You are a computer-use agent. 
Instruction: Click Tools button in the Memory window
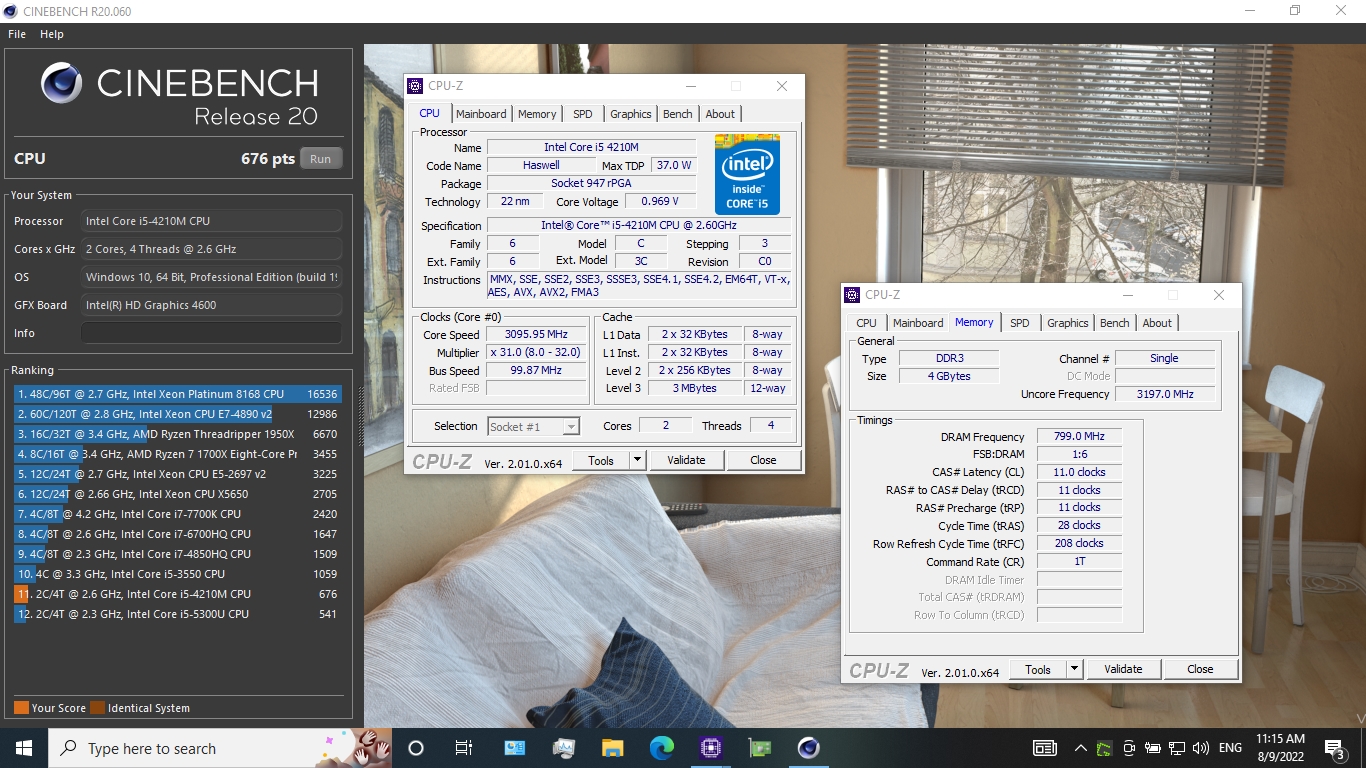[x=1038, y=669]
